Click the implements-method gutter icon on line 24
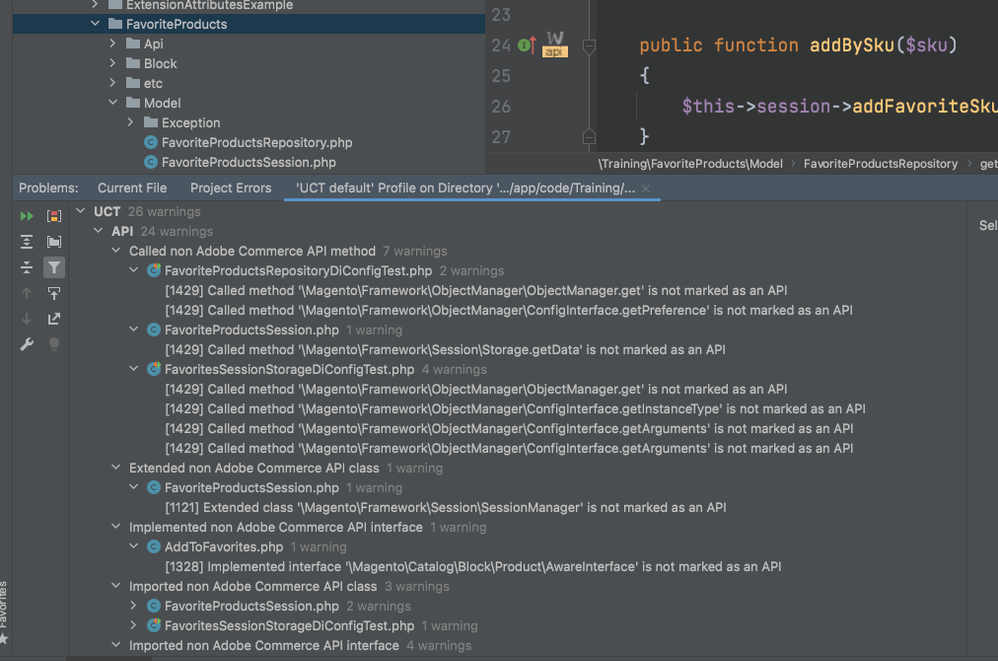 [x=526, y=46]
